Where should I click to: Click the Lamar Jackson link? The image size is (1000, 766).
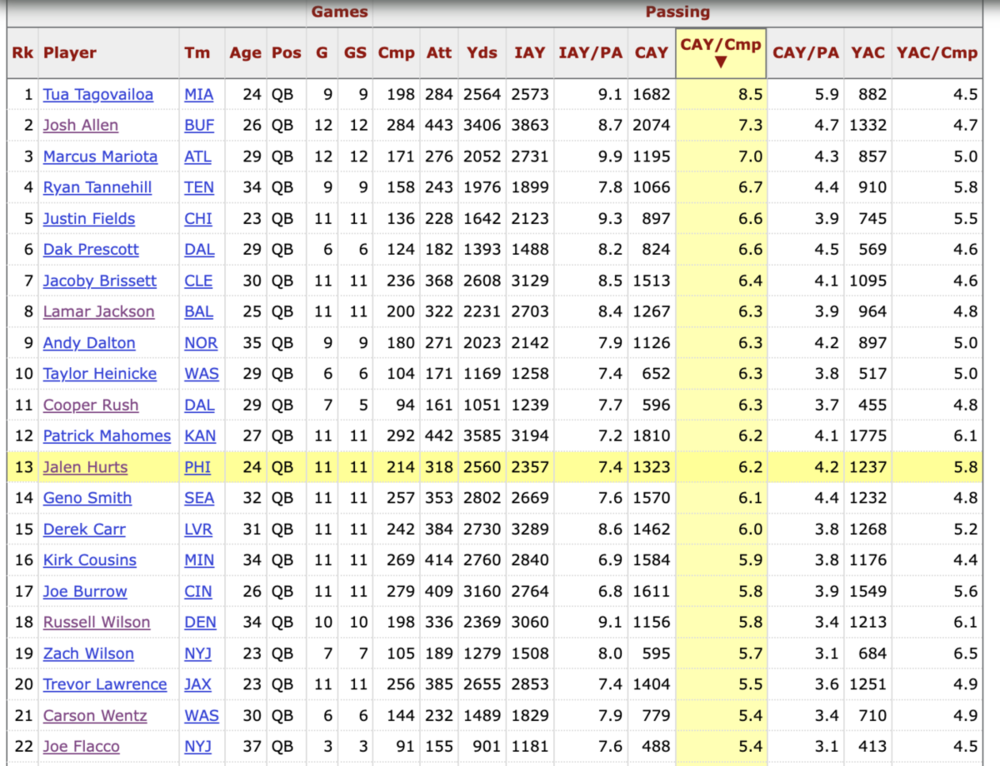tap(98, 311)
